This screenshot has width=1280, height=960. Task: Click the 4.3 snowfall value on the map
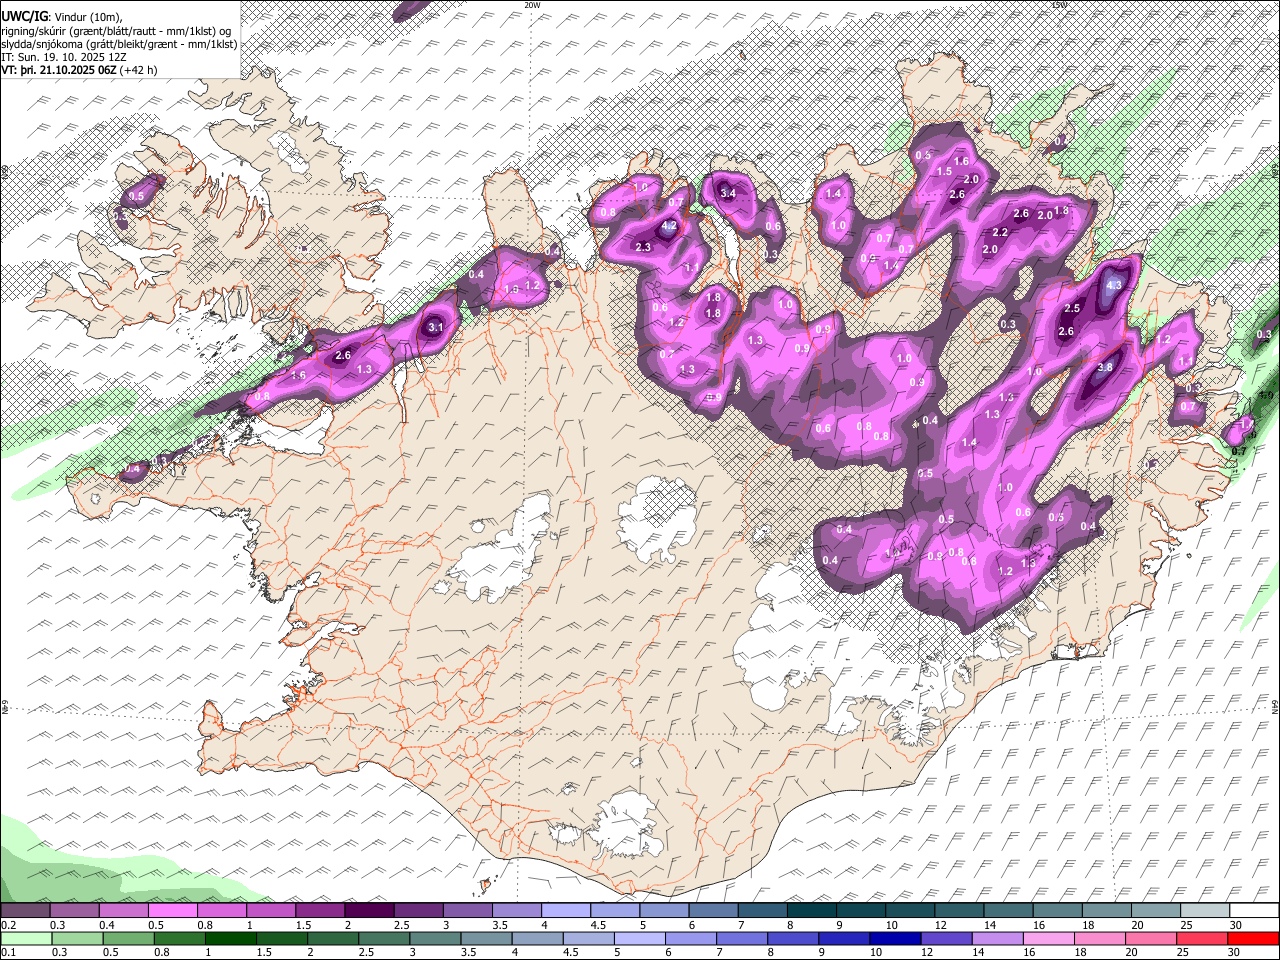coord(1115,285)
